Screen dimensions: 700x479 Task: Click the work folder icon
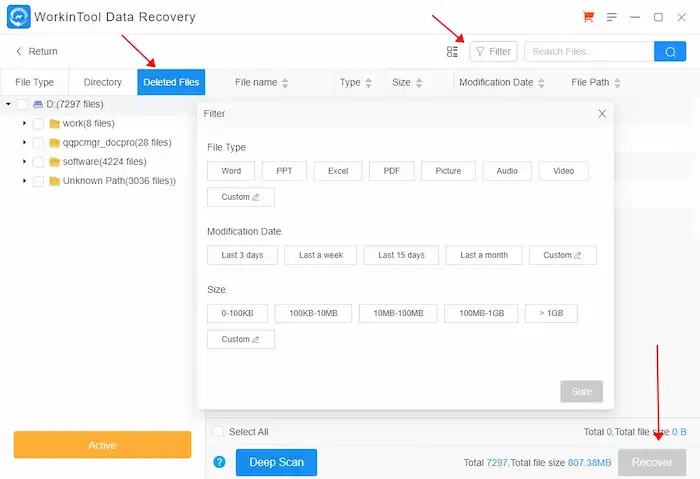tap(54, 124)
